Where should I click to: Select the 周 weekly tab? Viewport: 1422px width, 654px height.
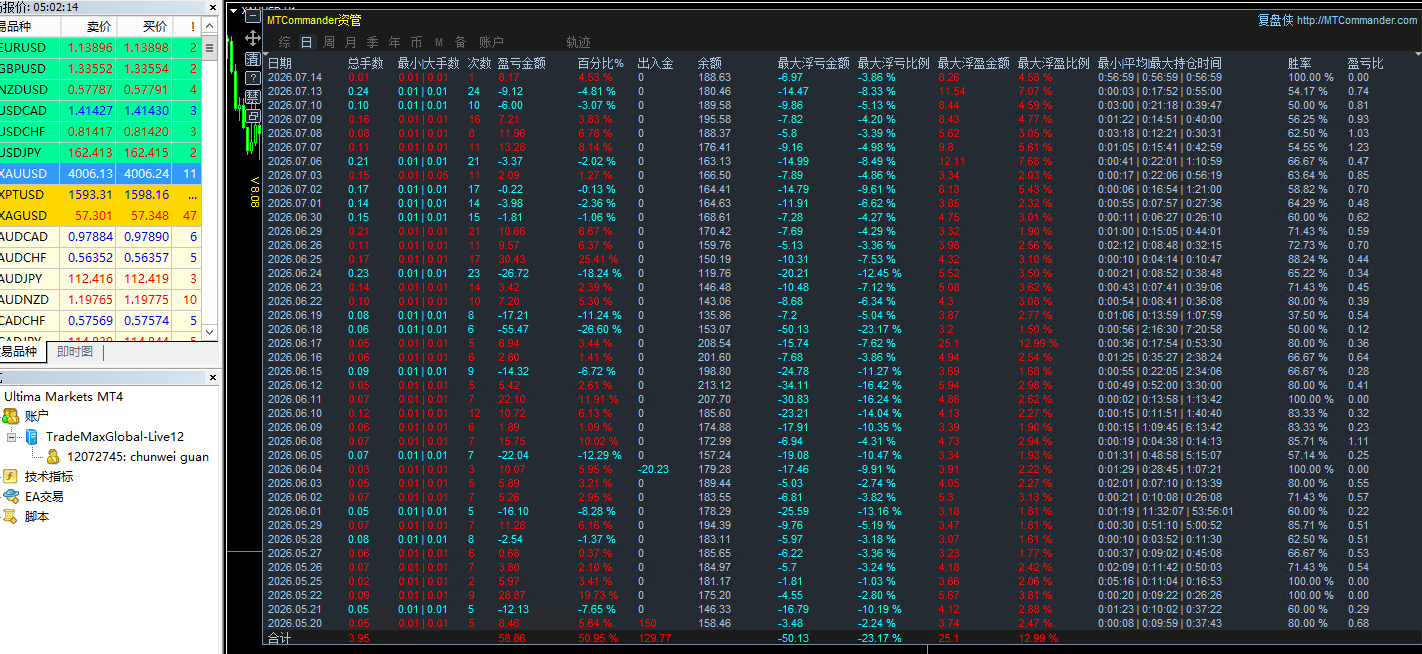click(x=329, y=42)
